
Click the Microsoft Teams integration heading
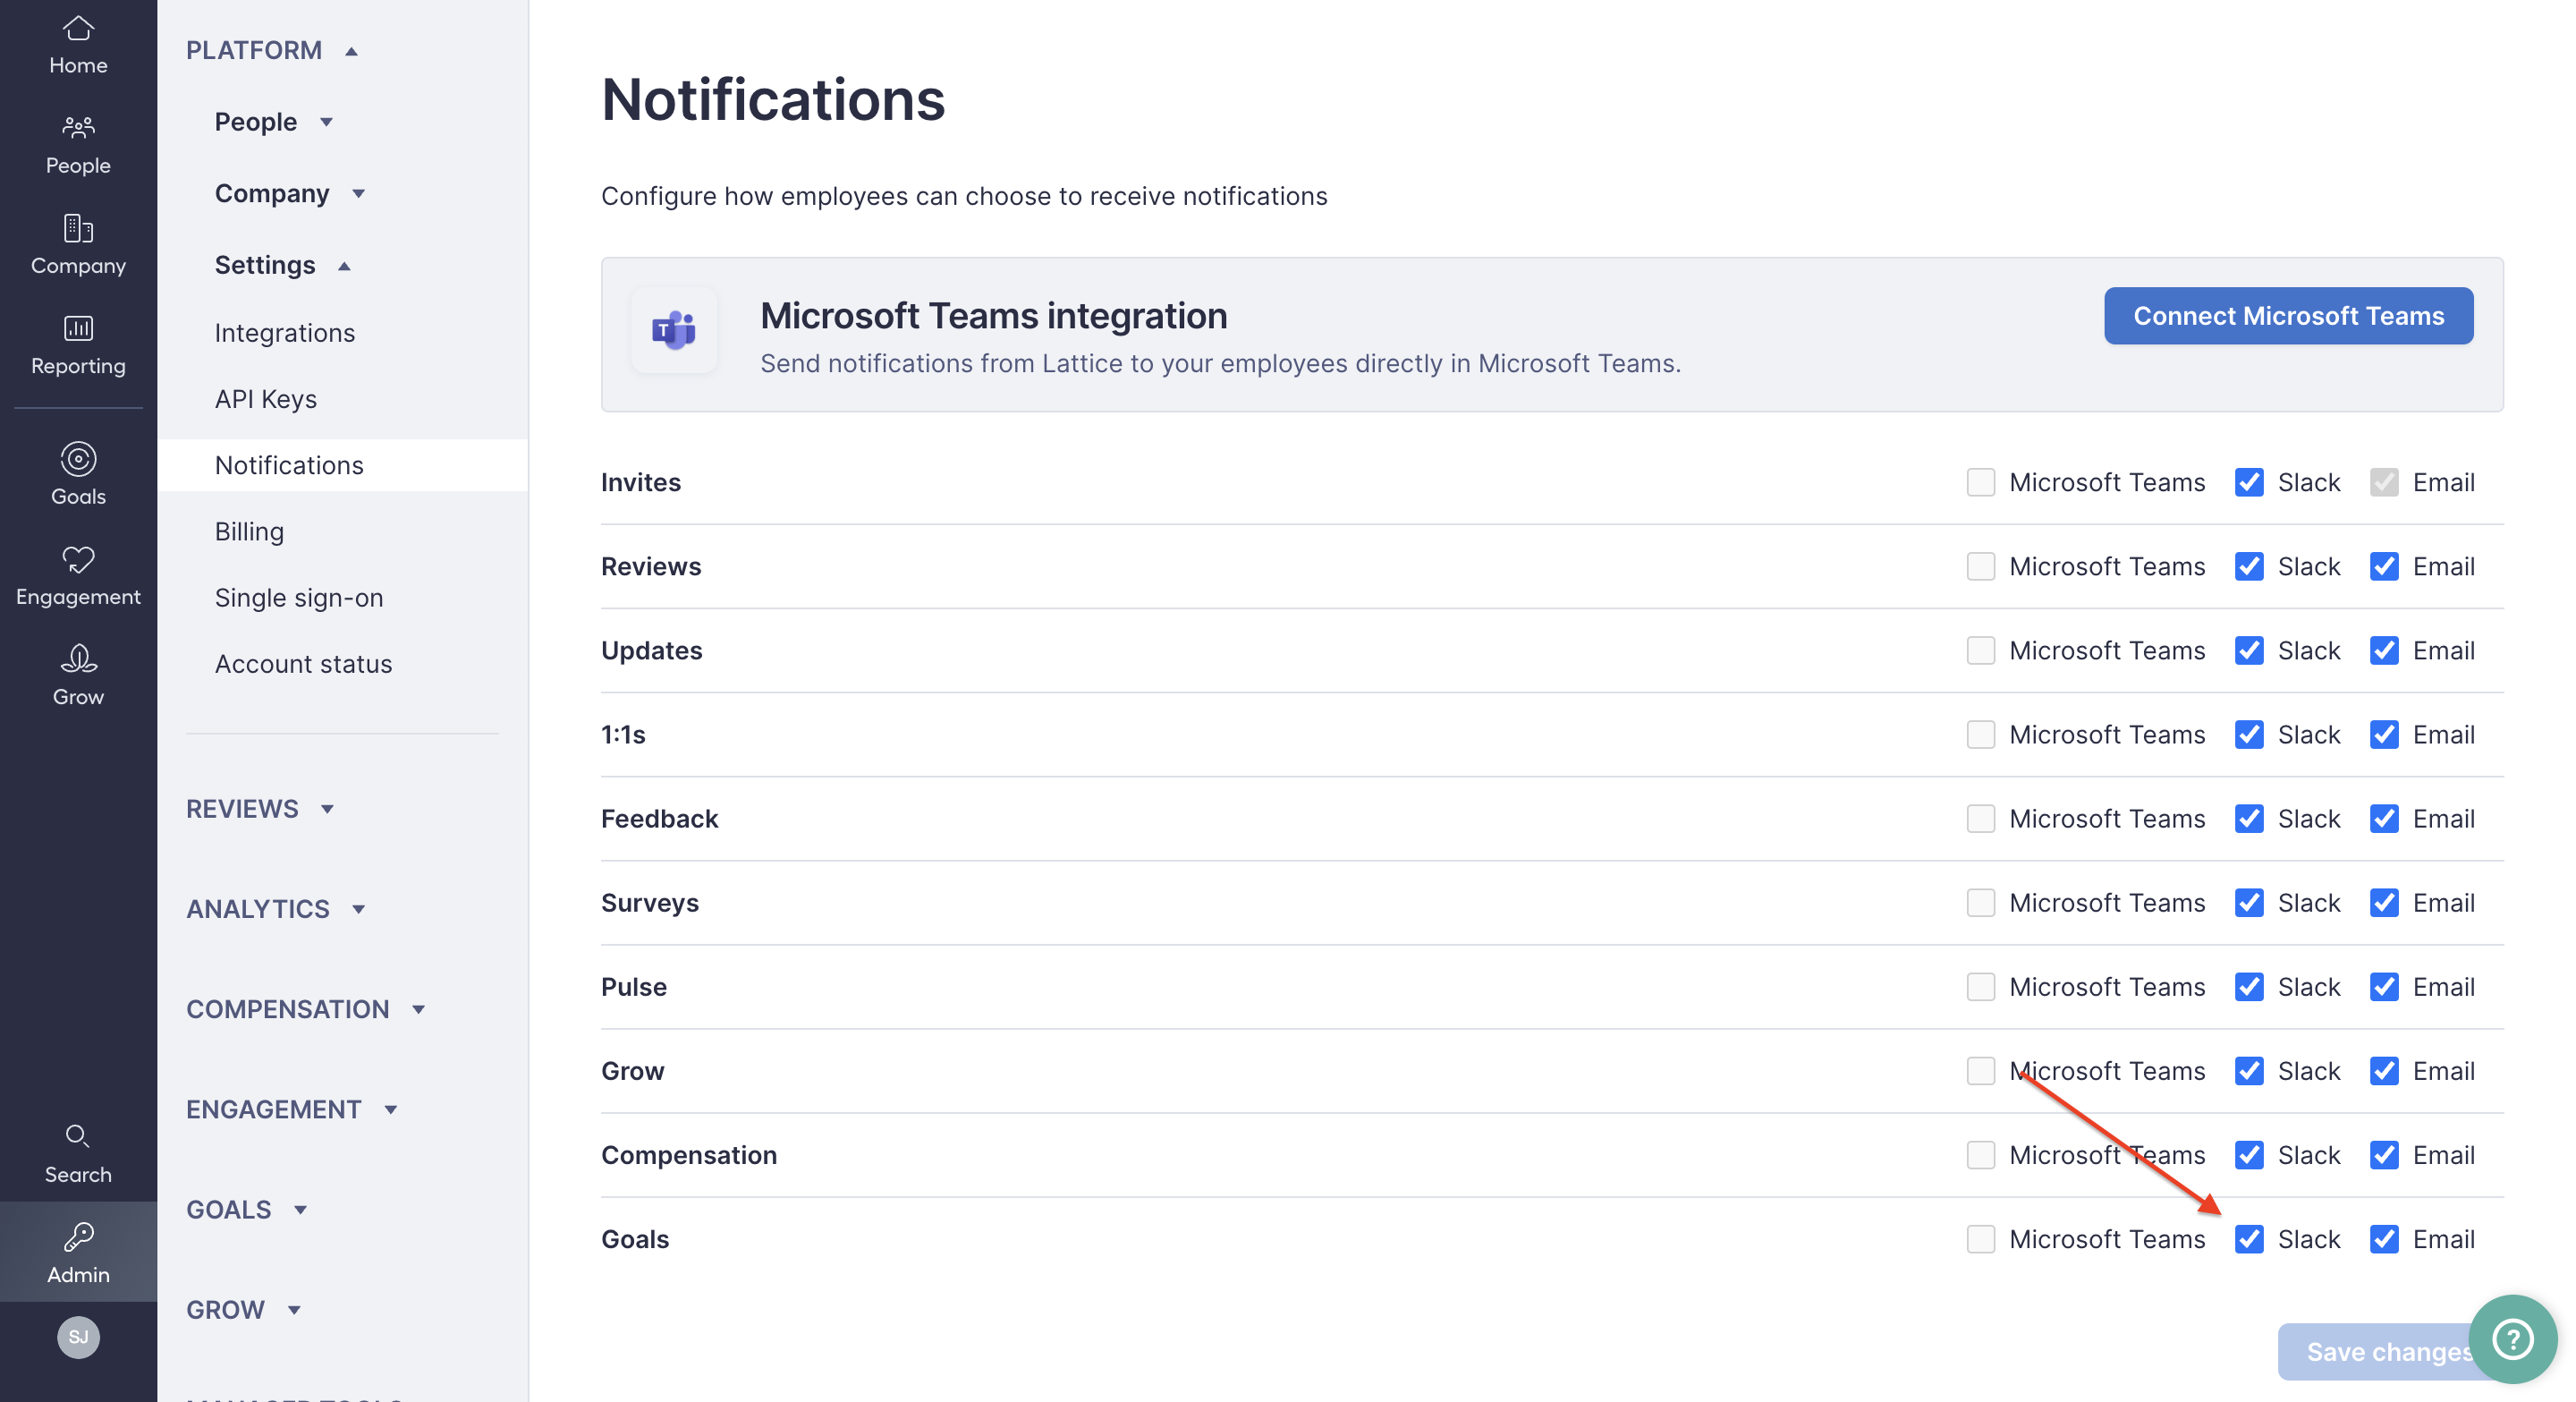(993, 316)
